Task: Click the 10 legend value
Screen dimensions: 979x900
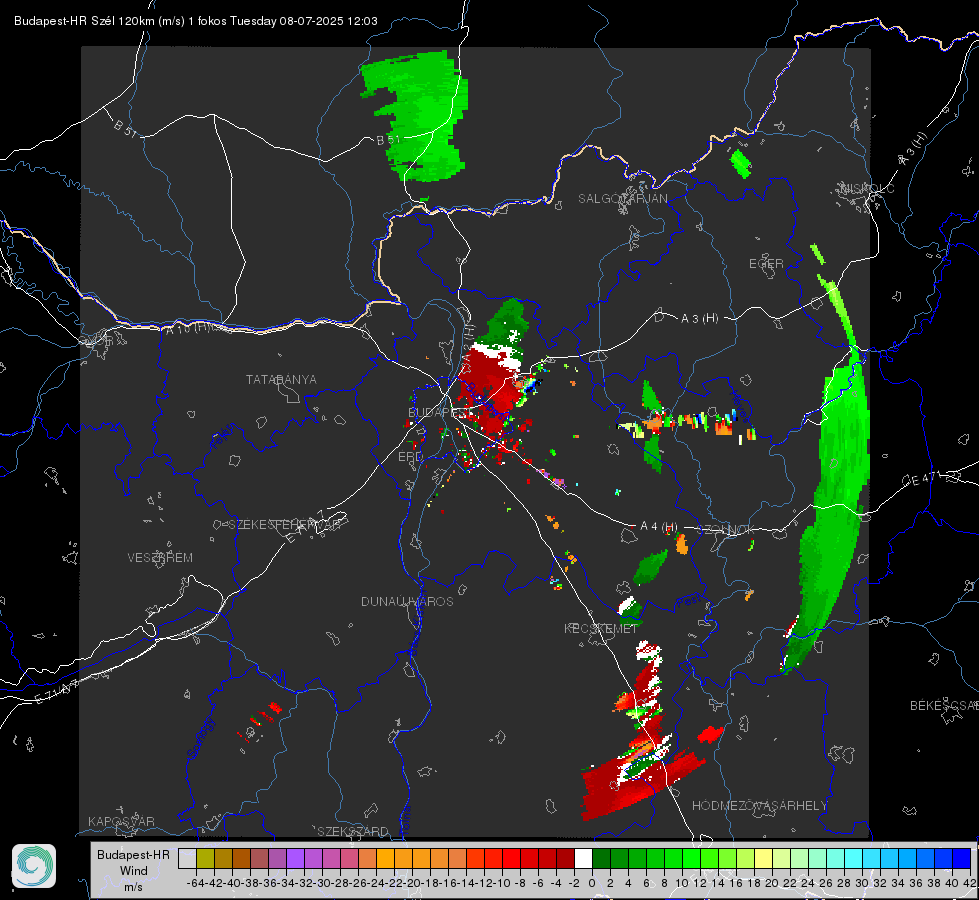Action: (682, 883)
